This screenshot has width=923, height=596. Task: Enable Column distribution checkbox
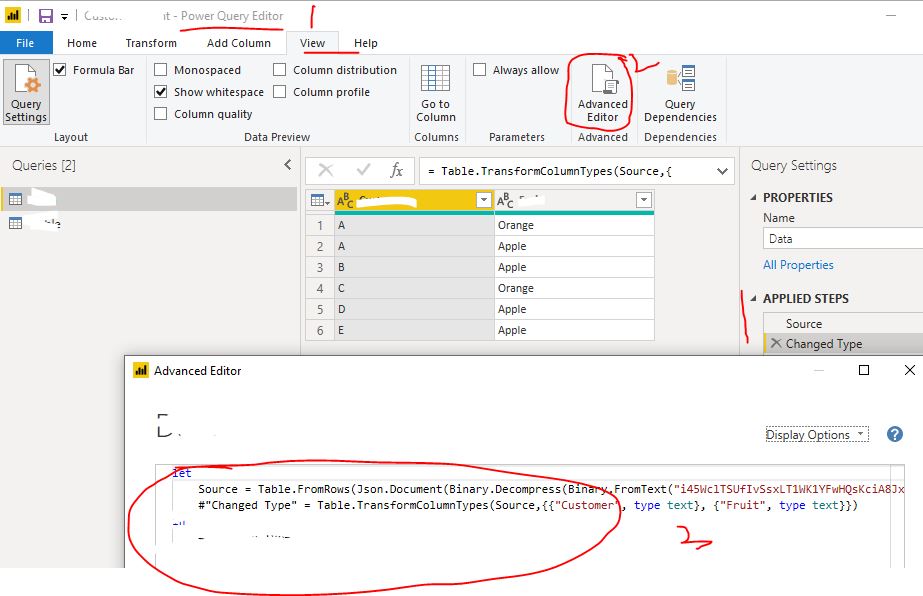tap(280, 69)
